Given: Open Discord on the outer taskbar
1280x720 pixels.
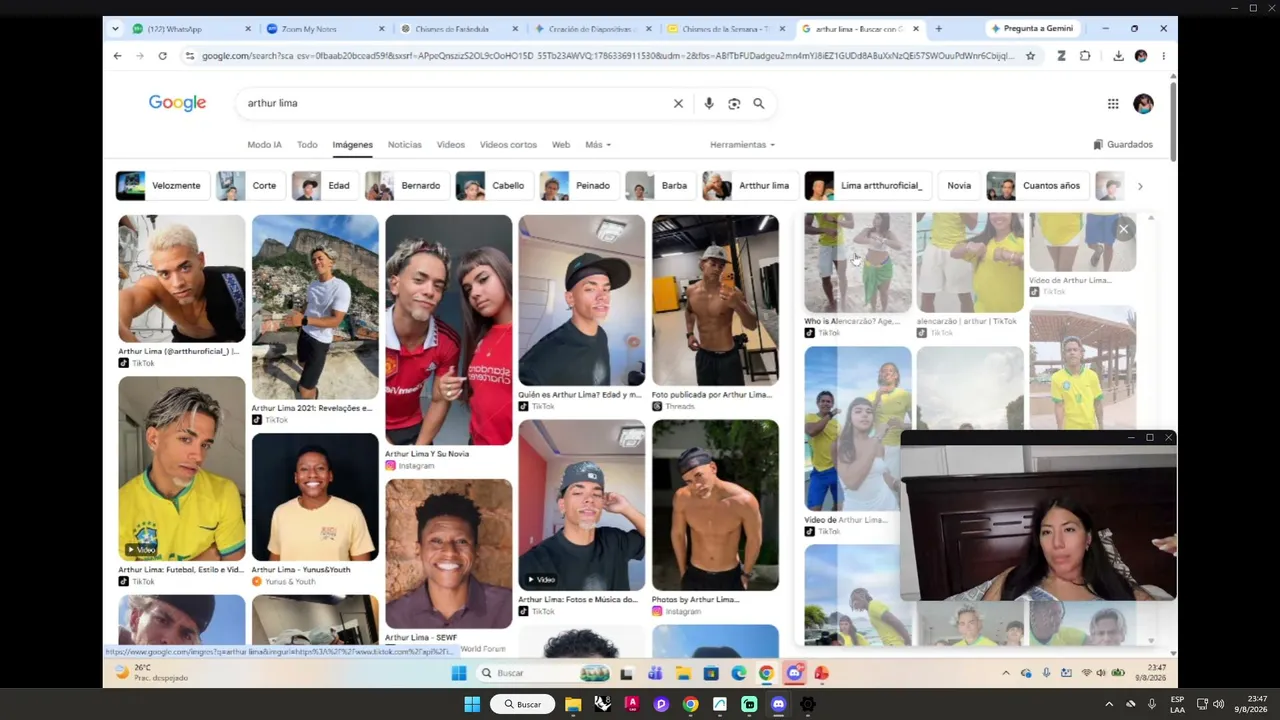Looking at the screenshot, I should coord(779,704).
